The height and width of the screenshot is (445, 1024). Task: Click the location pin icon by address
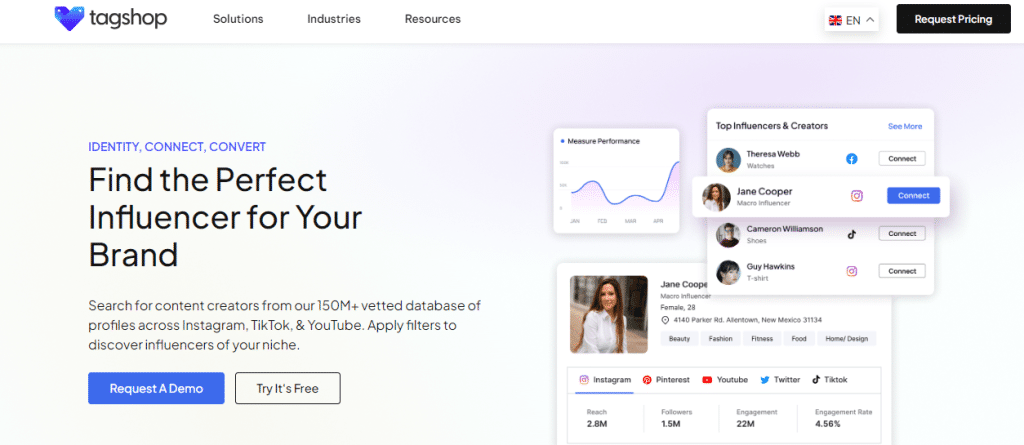665,320
